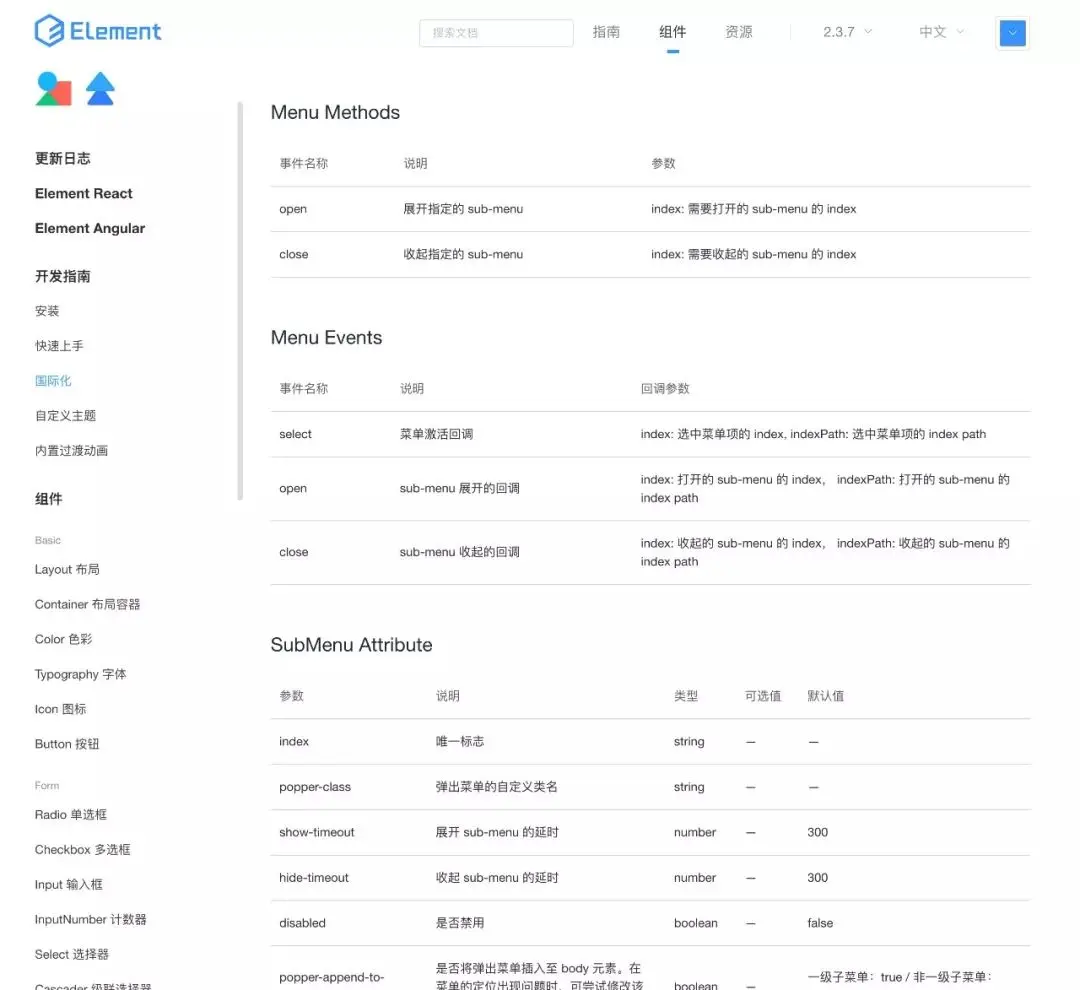Open the 资源 nav item
The height and width of the screenshot is (990, 1080).
pyautogui.click(x=738, y=32)
